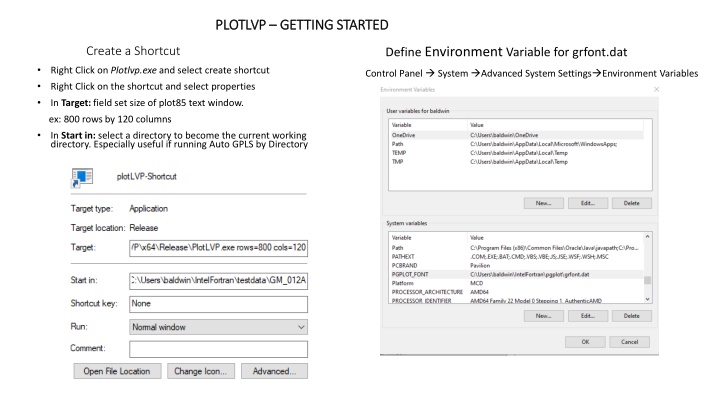Close the Environment Variables dialog
720x405 pixels.
pyautogui.click(x=656, y=90)
